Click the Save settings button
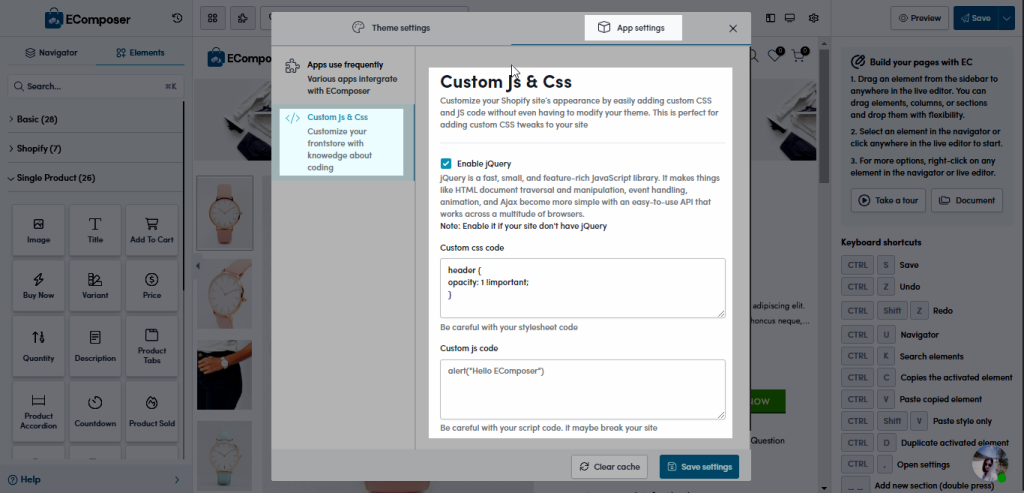Screen dimensions: 1024x493 pyautogui.click(x=699, y=467)
